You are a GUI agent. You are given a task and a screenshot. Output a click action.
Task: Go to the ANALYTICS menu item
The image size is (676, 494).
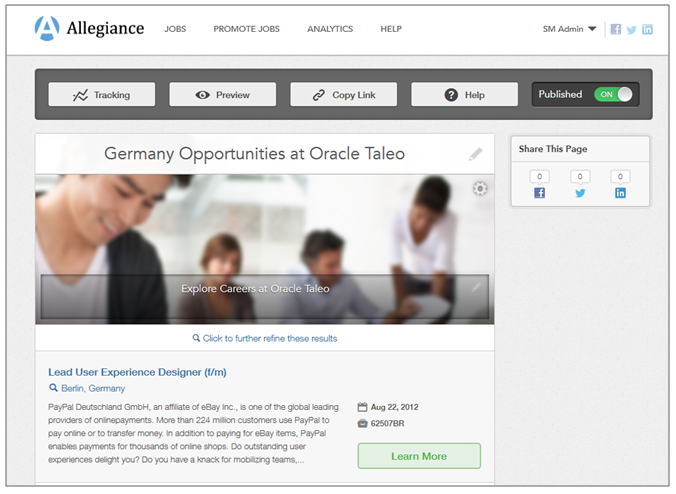point(330,29)
